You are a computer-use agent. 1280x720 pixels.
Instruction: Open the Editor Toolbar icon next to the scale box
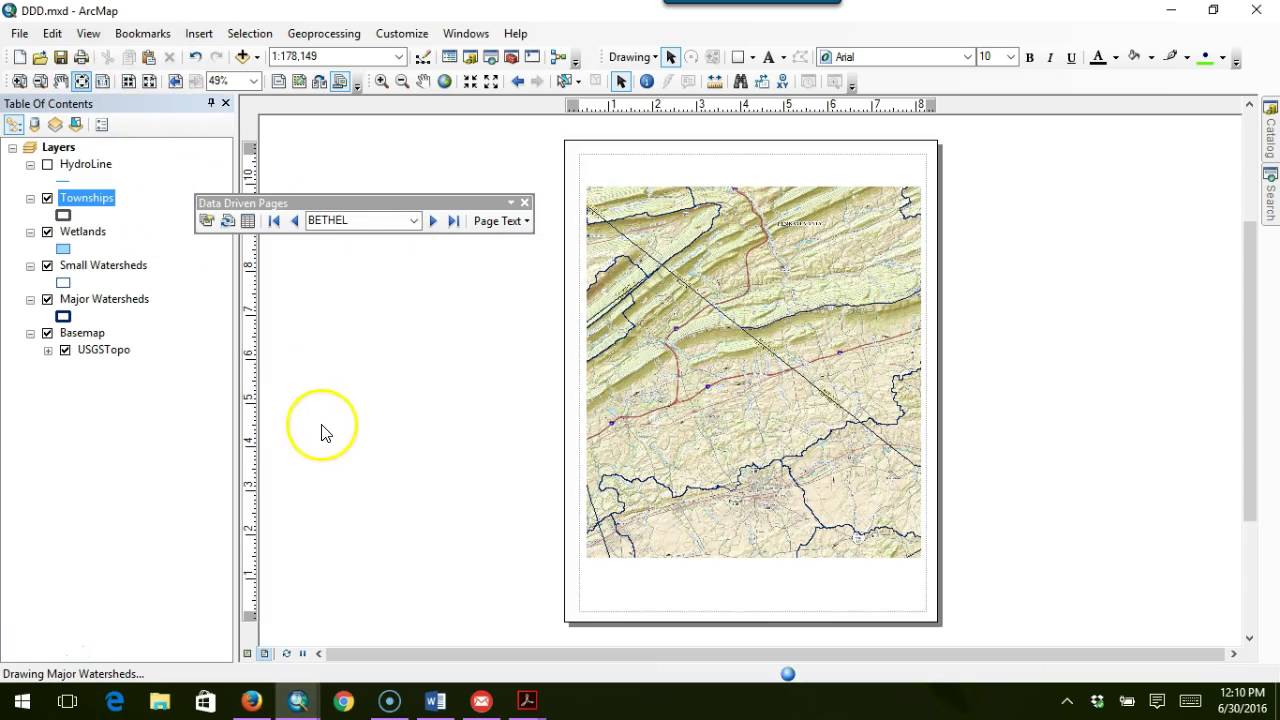coord(423,57)
